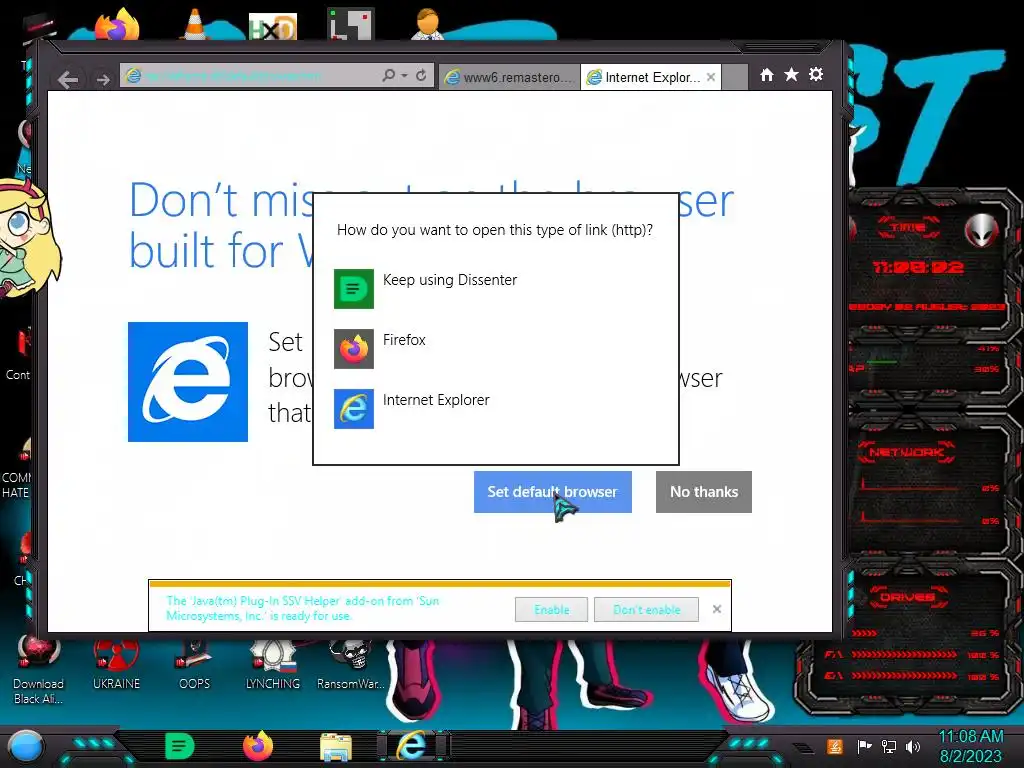
Task: Open the Start orb on the taskbar
Action: click(x=26, y=747)
